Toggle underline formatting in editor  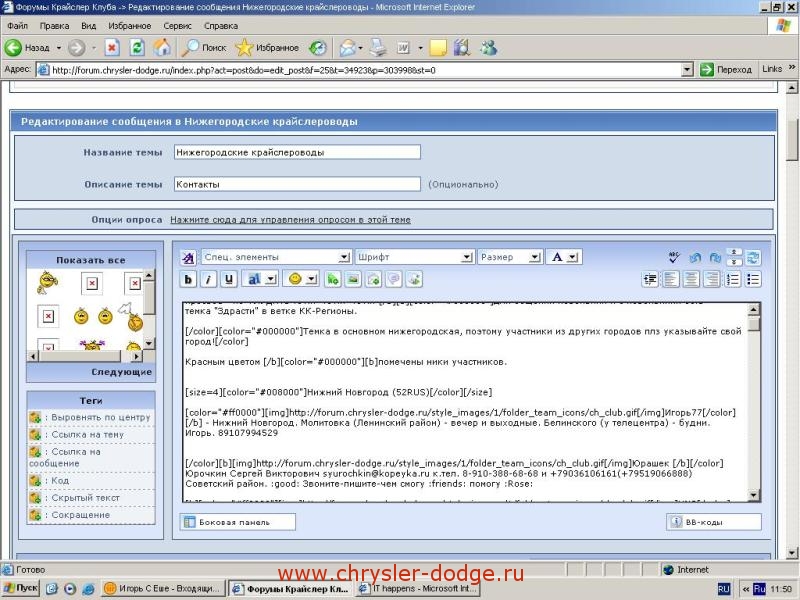(229, 279)
